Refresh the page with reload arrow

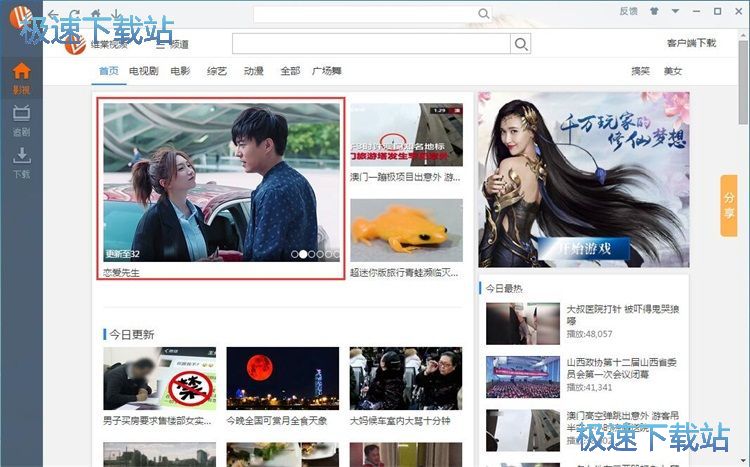coord(74,14)
